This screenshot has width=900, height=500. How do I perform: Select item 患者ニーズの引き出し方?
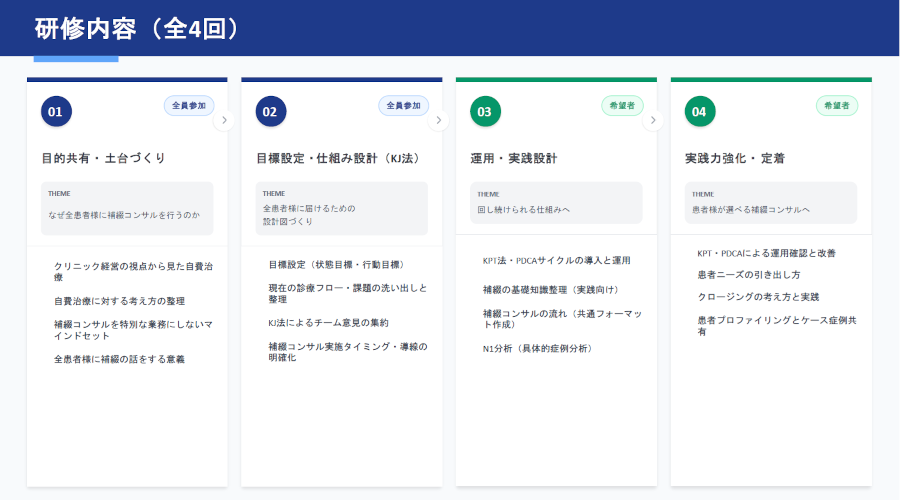(x=749, y=275)
